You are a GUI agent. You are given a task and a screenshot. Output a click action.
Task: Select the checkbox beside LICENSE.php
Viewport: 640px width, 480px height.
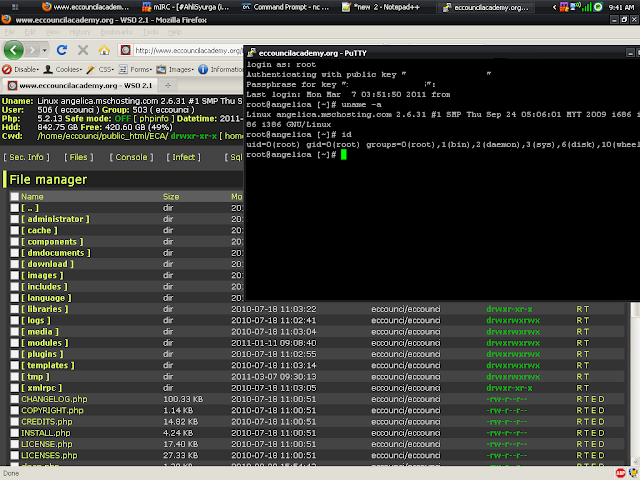15,443
